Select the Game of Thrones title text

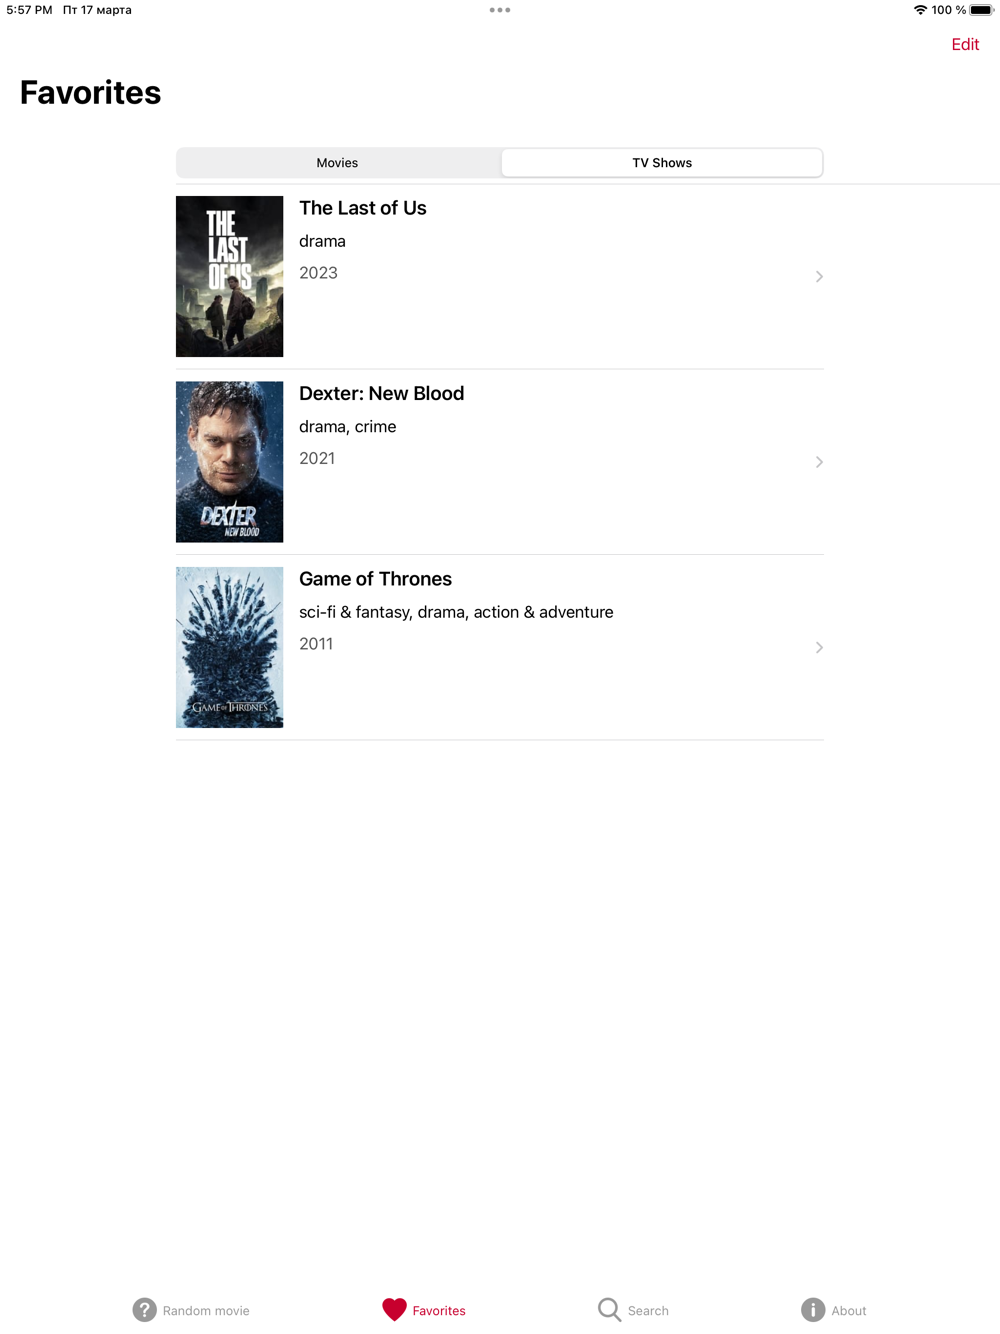tap(376, 579)
